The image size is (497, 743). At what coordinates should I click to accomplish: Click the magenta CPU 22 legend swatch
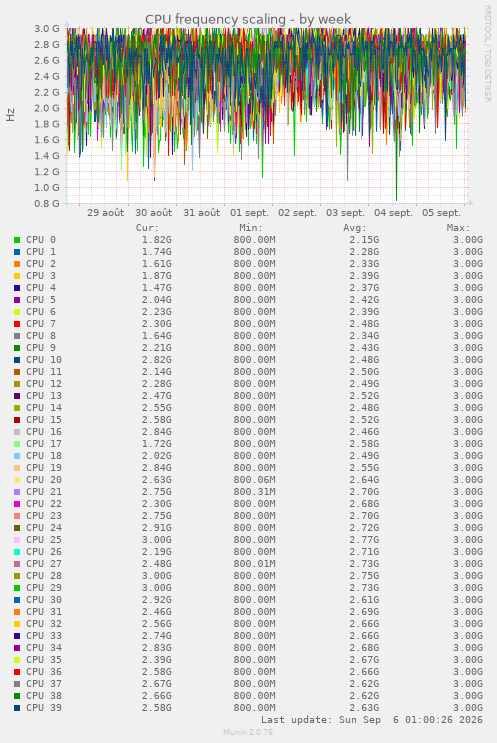[17, 504]
